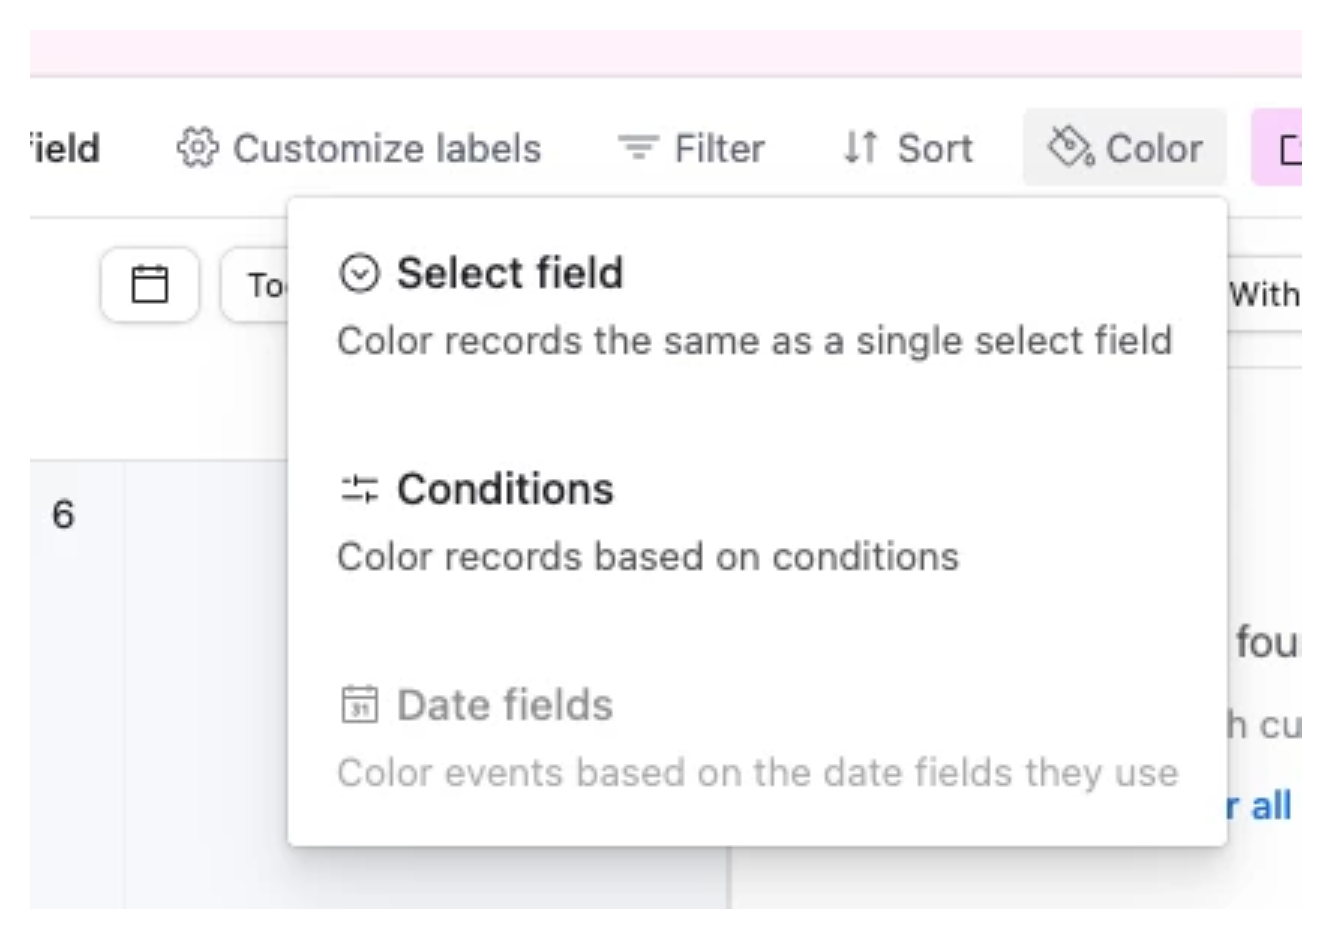
Task: Click the pink button at top right edge
Action: pyautogui.click(x=1283, y=148)
